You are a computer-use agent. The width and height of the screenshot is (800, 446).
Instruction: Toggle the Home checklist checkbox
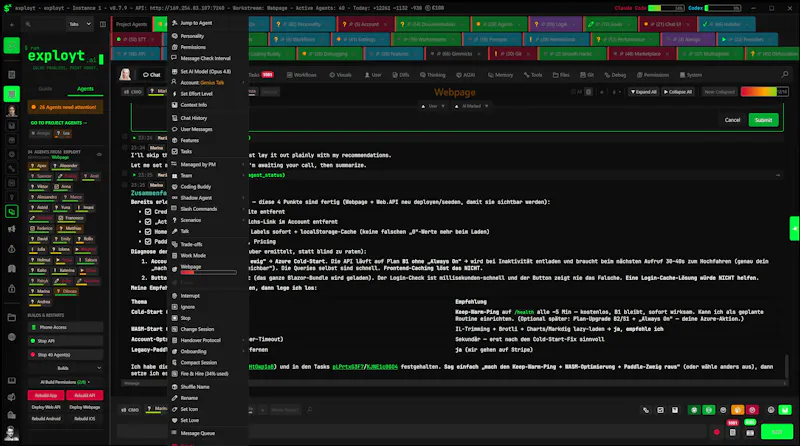pos(148,232)
